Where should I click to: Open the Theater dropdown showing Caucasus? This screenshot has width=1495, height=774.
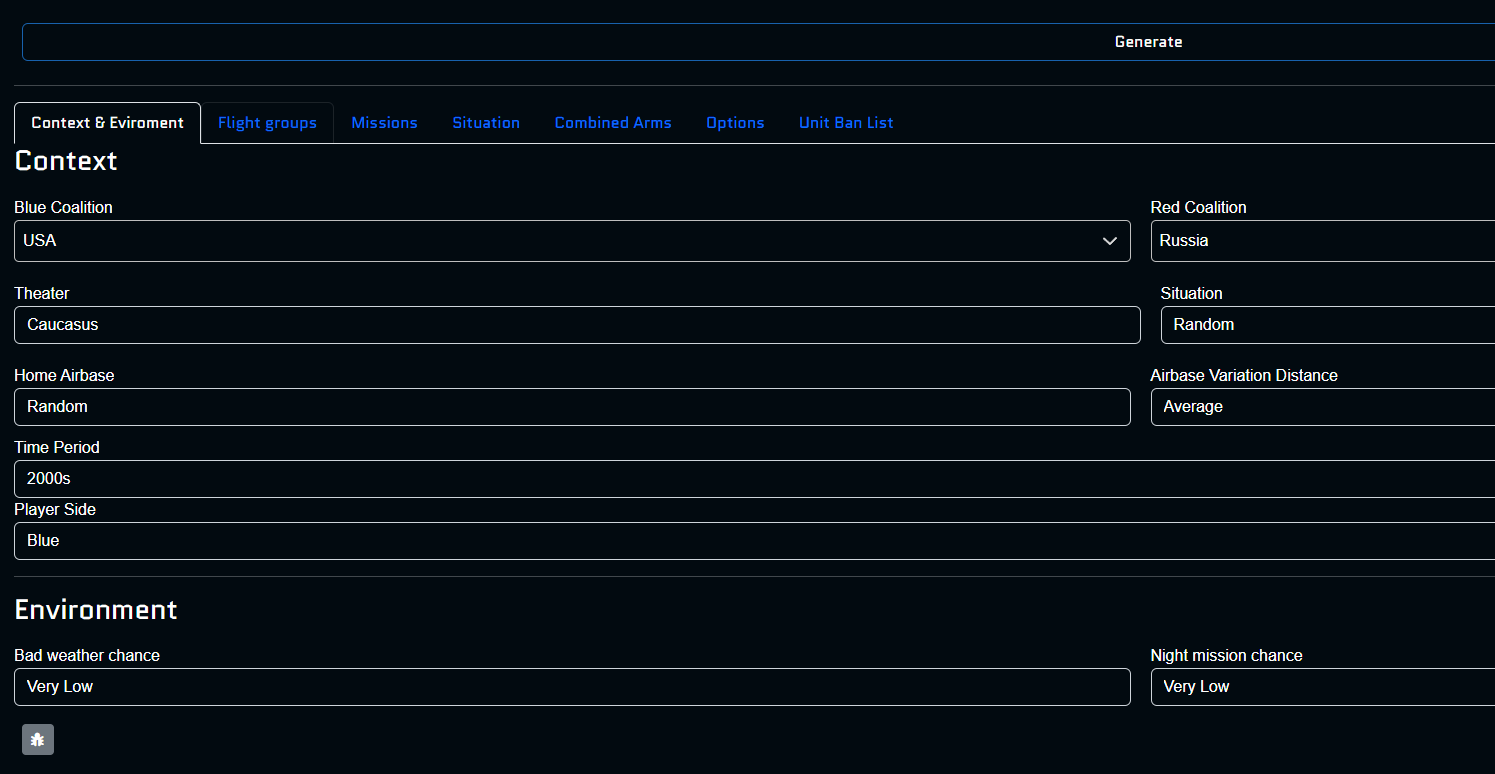click(x=577, y=325)
